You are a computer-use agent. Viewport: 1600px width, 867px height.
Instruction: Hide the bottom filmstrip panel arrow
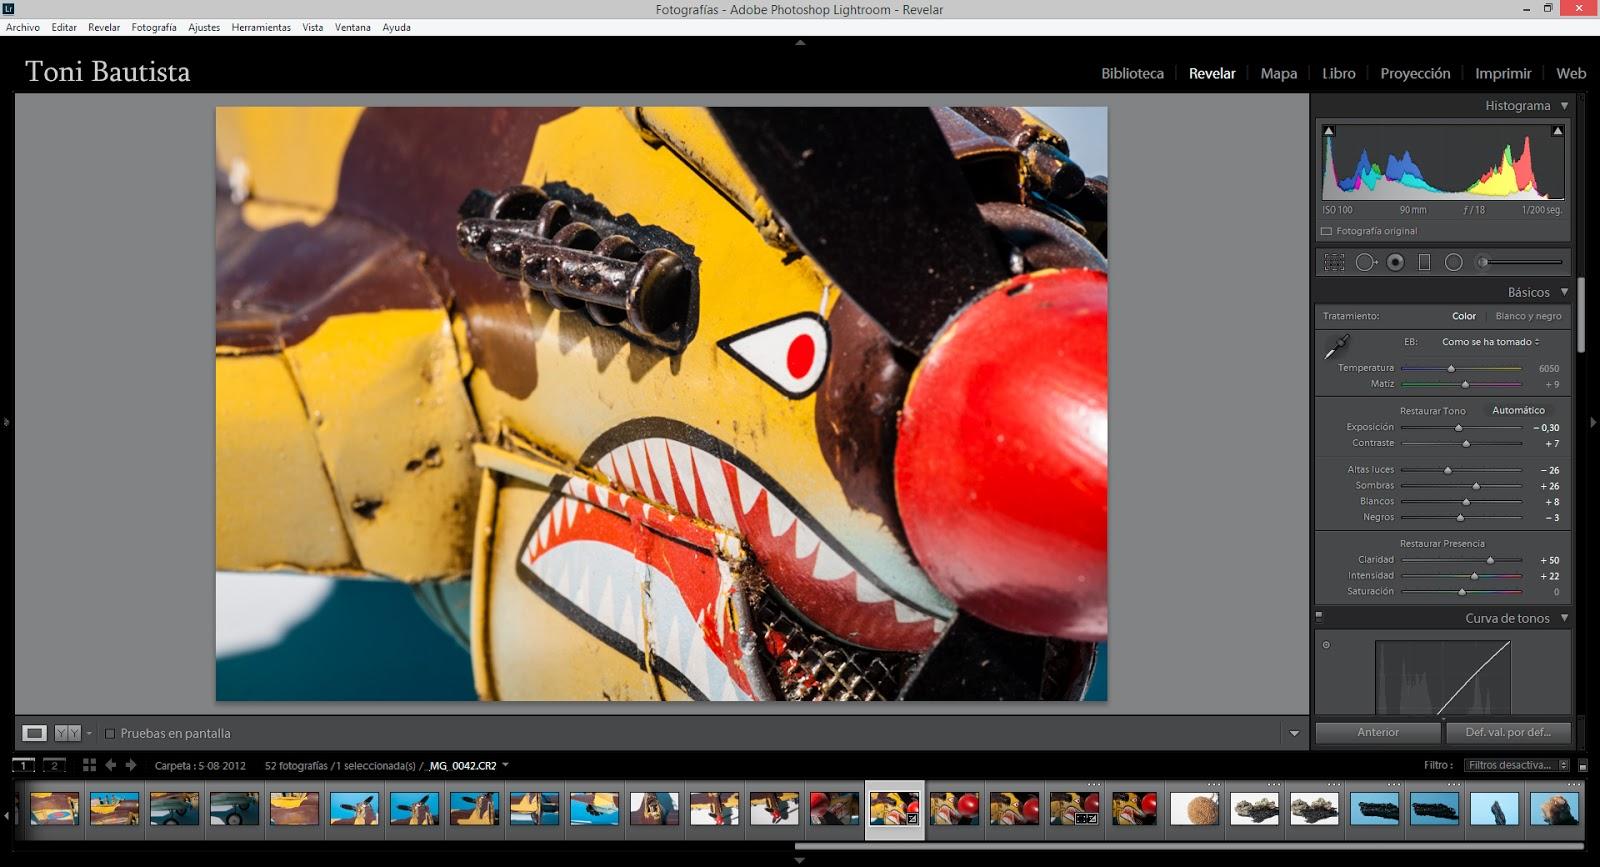800,860
